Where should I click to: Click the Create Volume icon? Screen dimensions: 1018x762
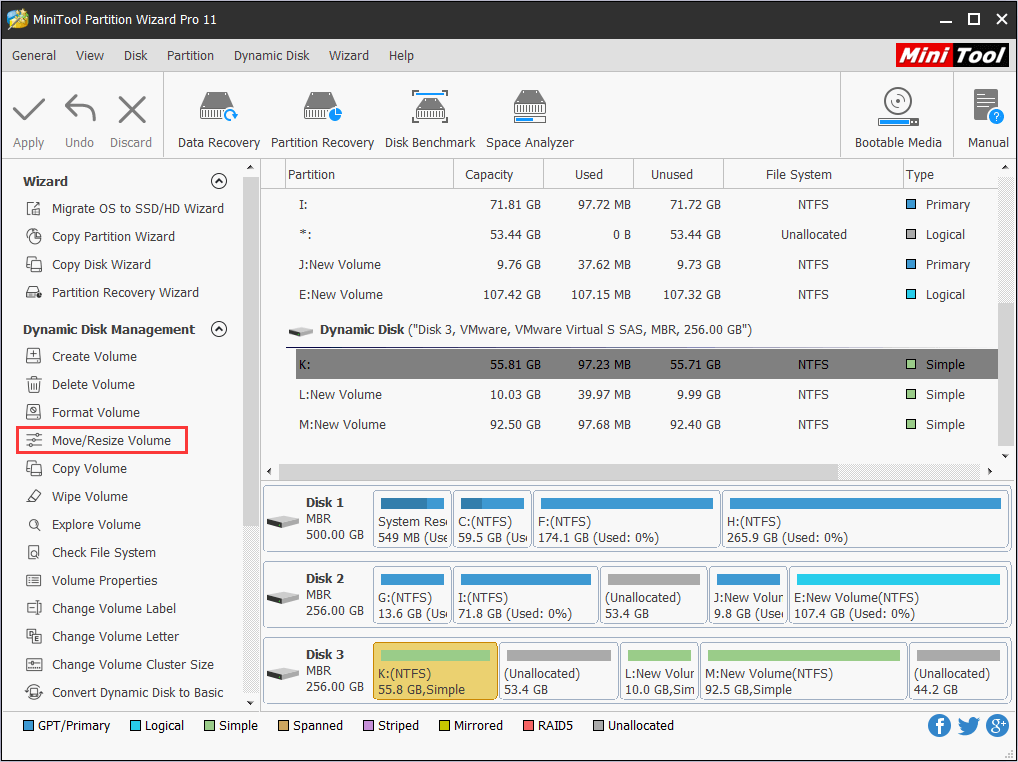coord(33,356)
